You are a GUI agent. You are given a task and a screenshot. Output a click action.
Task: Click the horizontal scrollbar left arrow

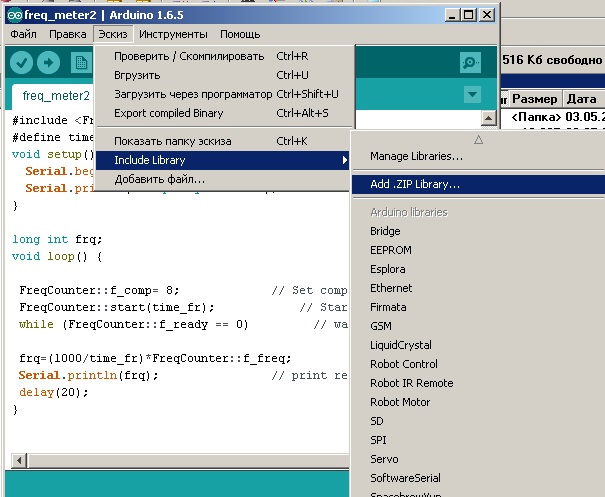click(x=19, y=460)
